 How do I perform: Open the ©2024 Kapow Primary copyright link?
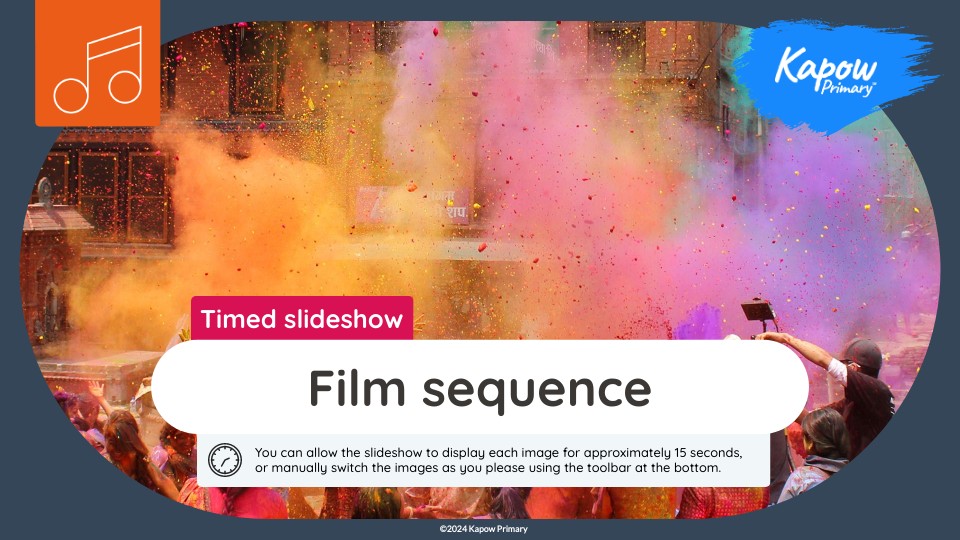pyautogui.click(x=483, y=528)
